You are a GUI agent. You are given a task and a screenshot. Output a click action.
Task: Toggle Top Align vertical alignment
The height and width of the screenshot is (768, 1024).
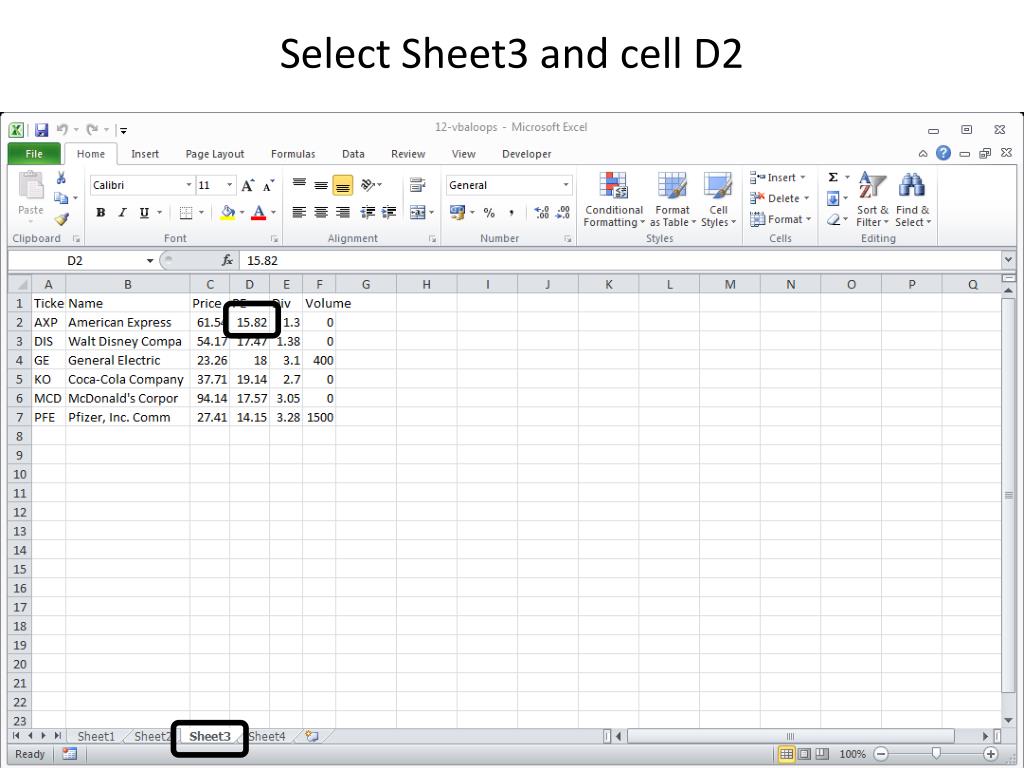pyautogui.click(x=299, y=185)
